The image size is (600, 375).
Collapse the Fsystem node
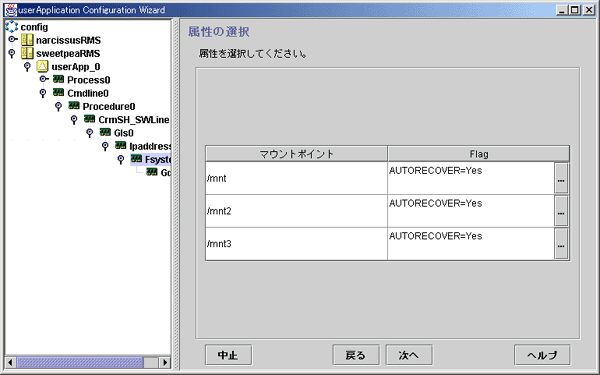(x=121, y=159)
